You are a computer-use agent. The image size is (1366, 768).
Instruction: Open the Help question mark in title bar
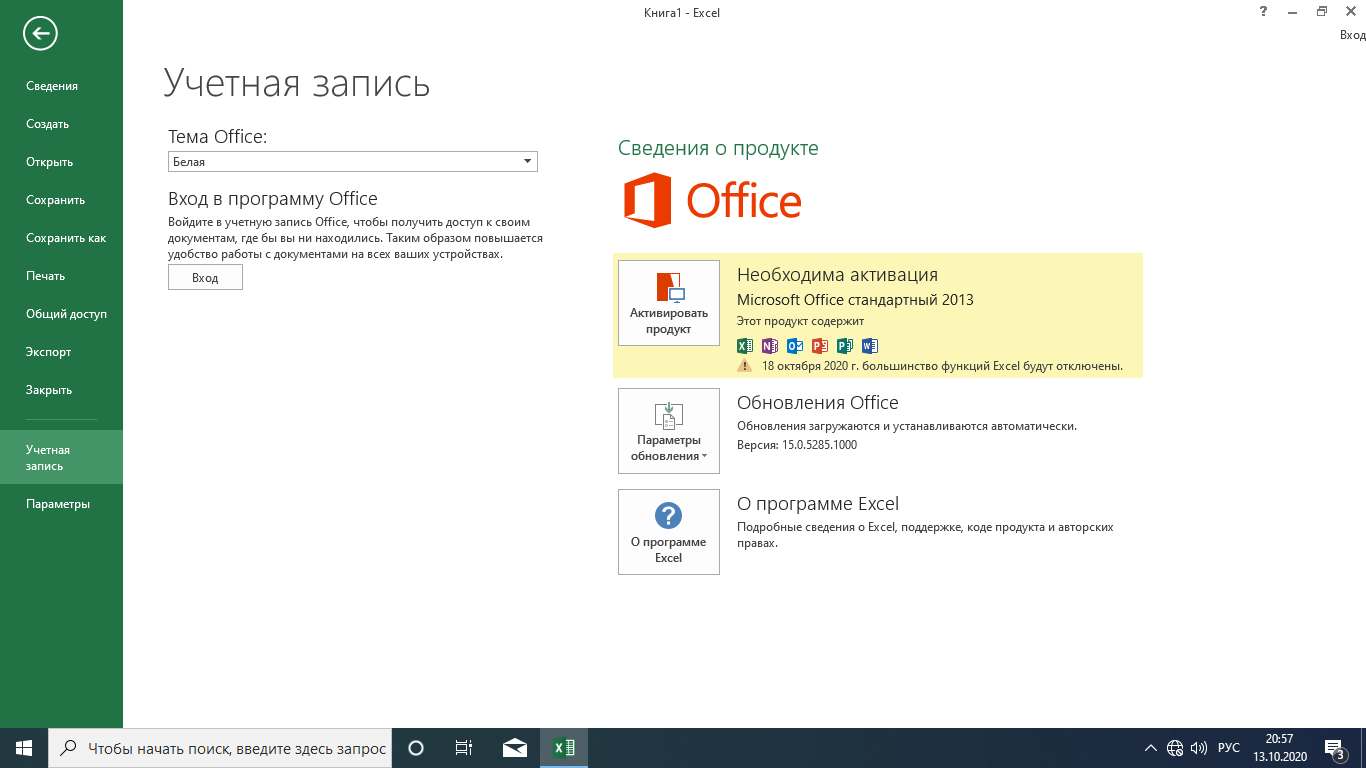click(x=1264, y=12)
